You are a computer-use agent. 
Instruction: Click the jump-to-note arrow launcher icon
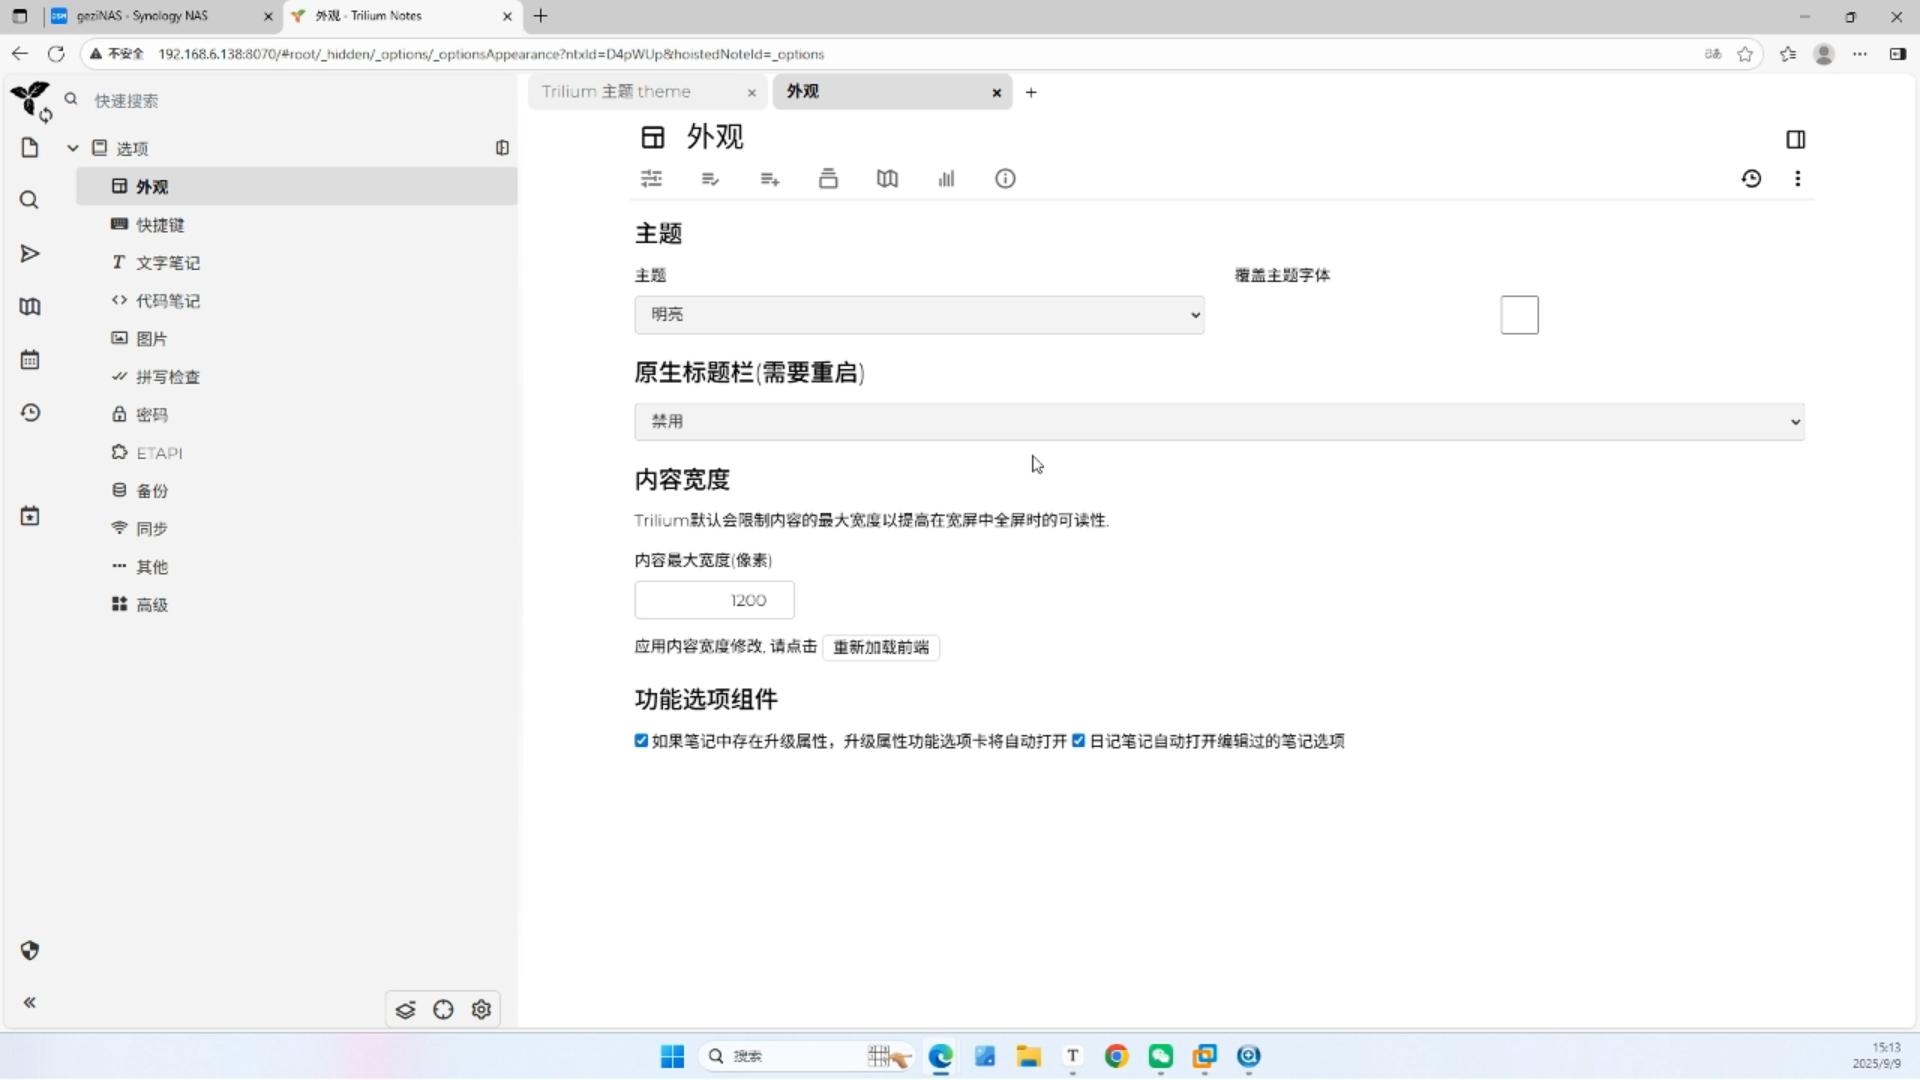pyautogui.click(x=30, y=254)
